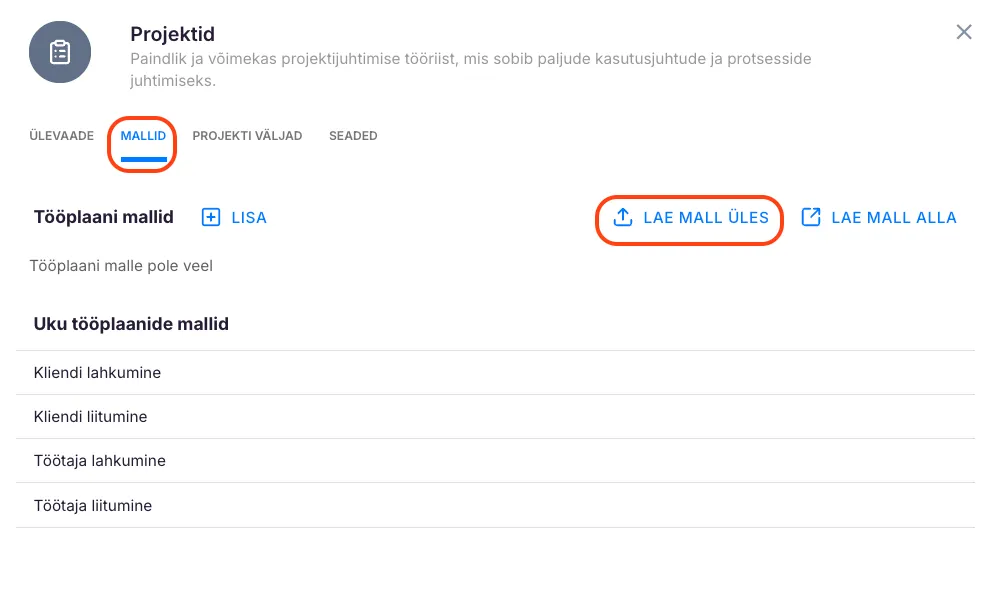Click the Projektid clipboard icon
The image size is (994, 615).
pos(60,52)
